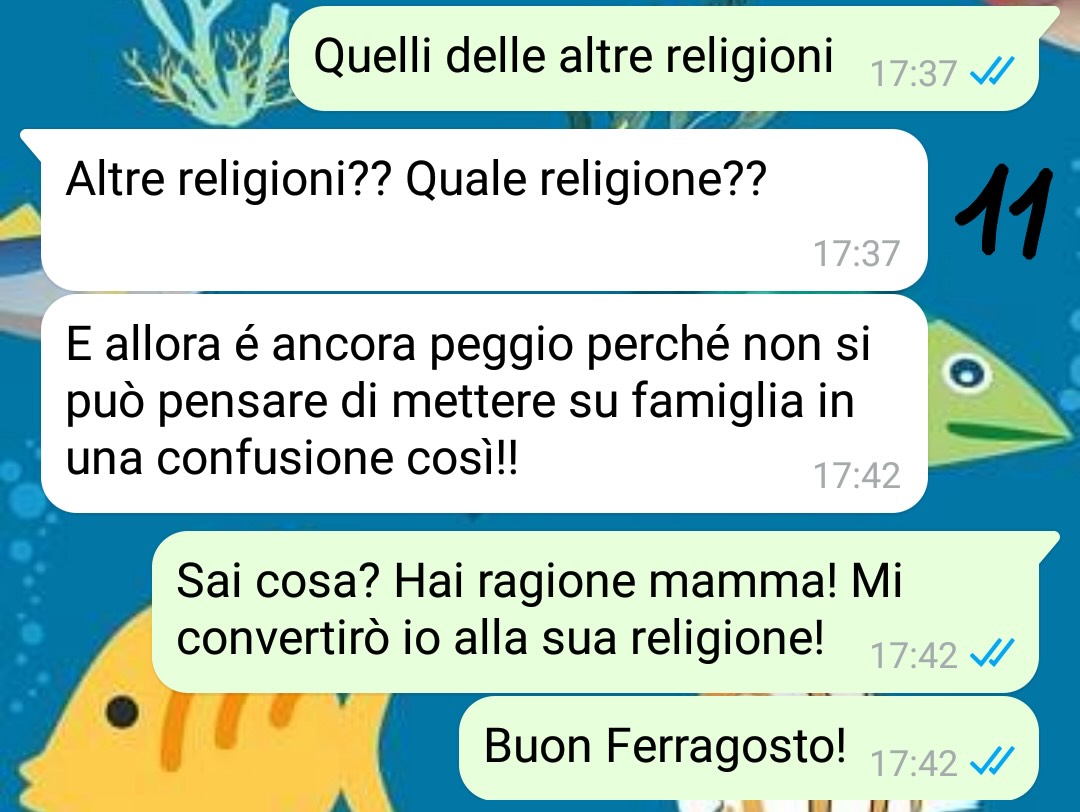Tap the handwritten number 11 annotation
The height and width of the screenshot is (812, 1080).
pos(1005,211)
